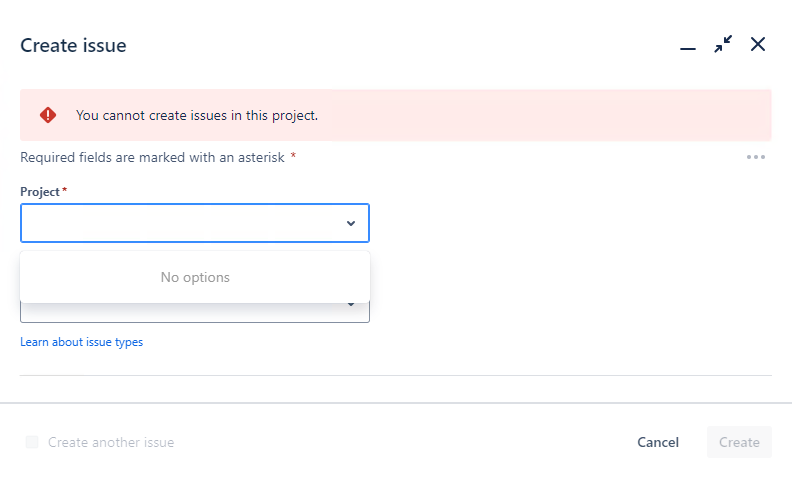The height and width of the screenshot is (481, 792).
Task: Cancel the issue creation
Action: coord(658,442)
